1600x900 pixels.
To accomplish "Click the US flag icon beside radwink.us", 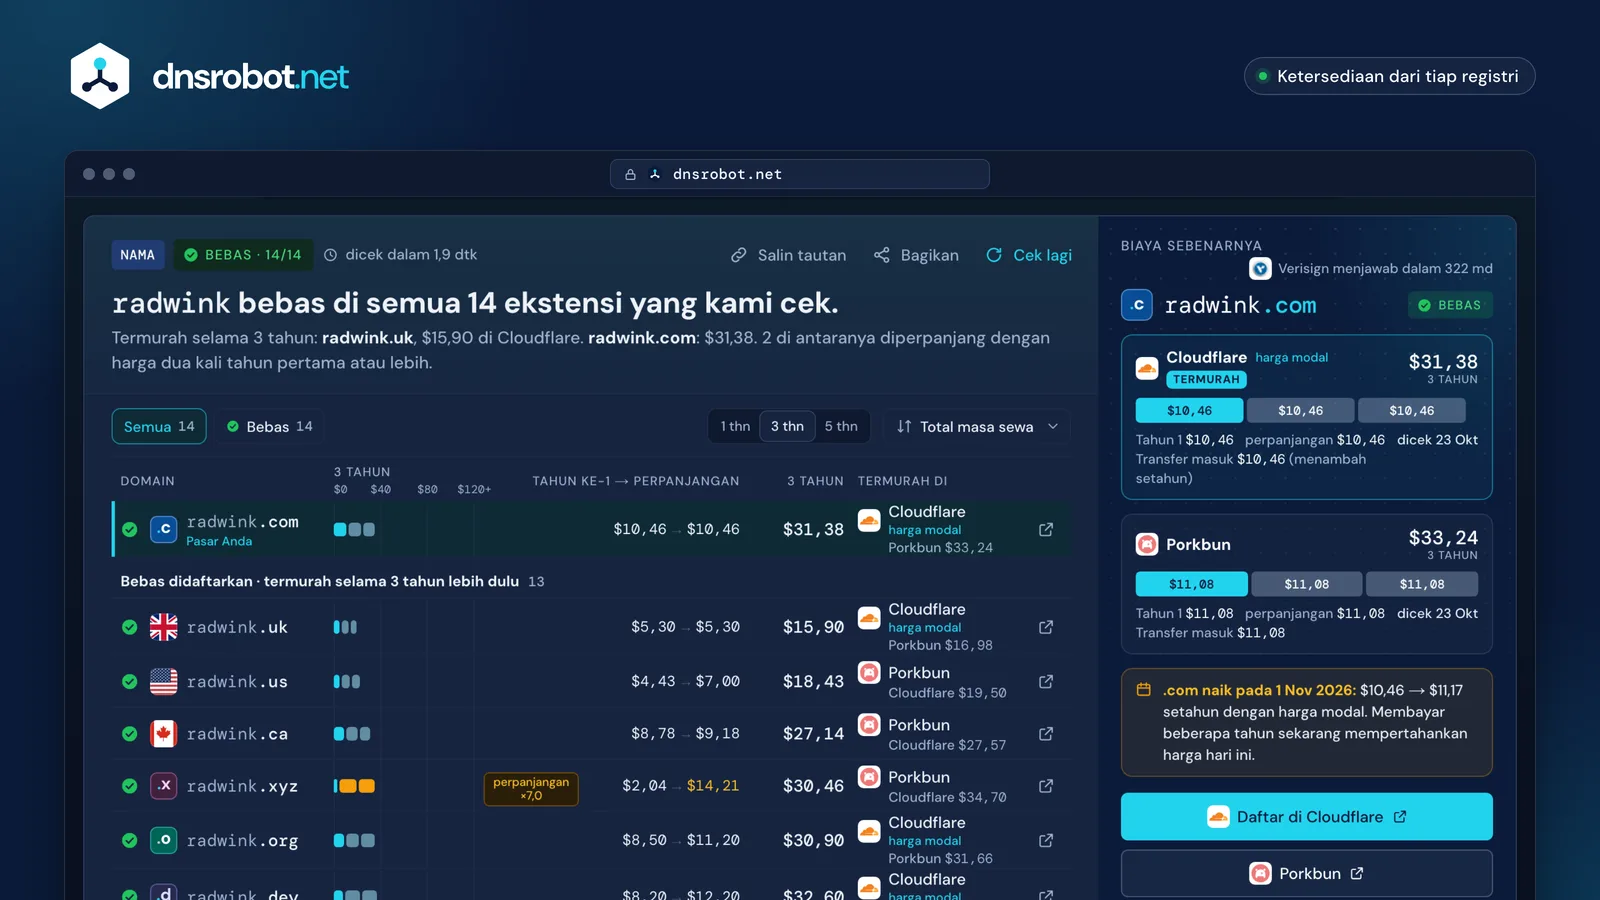I will click(x=163, y=681).
